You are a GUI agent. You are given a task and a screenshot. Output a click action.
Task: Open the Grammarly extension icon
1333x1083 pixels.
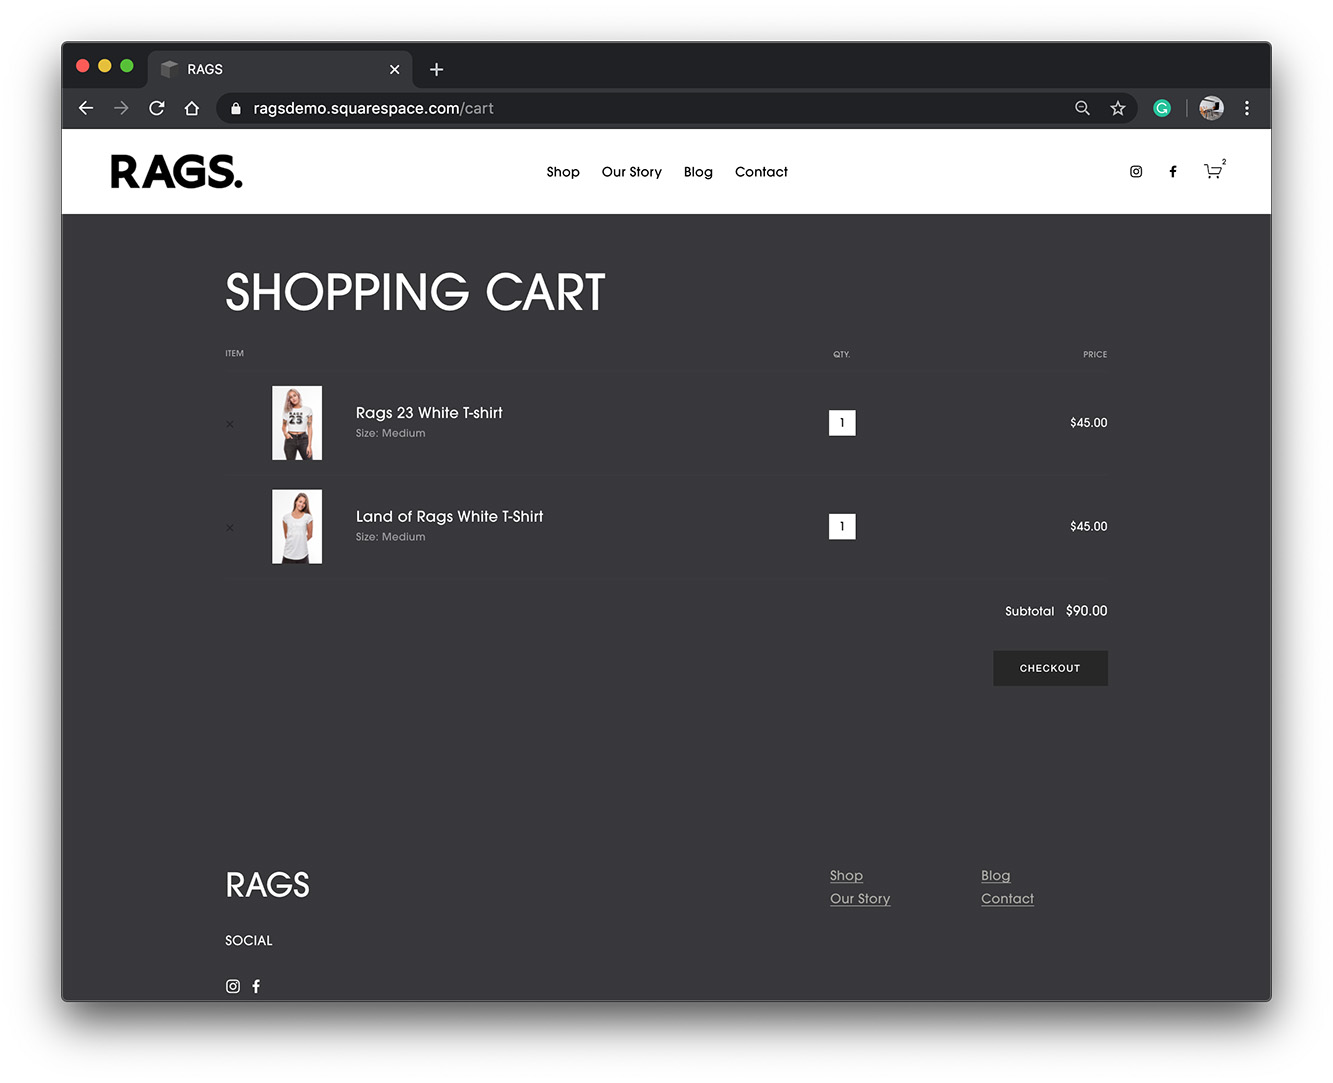(x=1162, y=108)
